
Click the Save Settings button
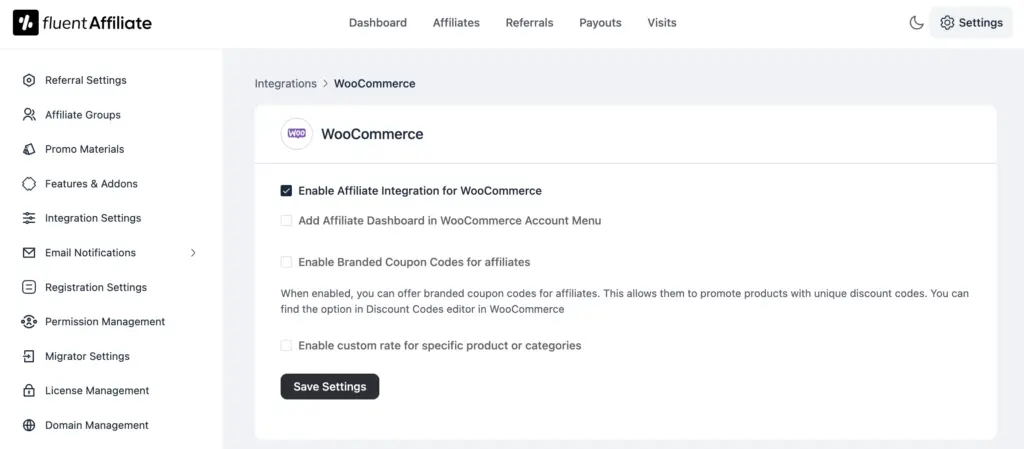pyautogui.click(x=330, y=386)
